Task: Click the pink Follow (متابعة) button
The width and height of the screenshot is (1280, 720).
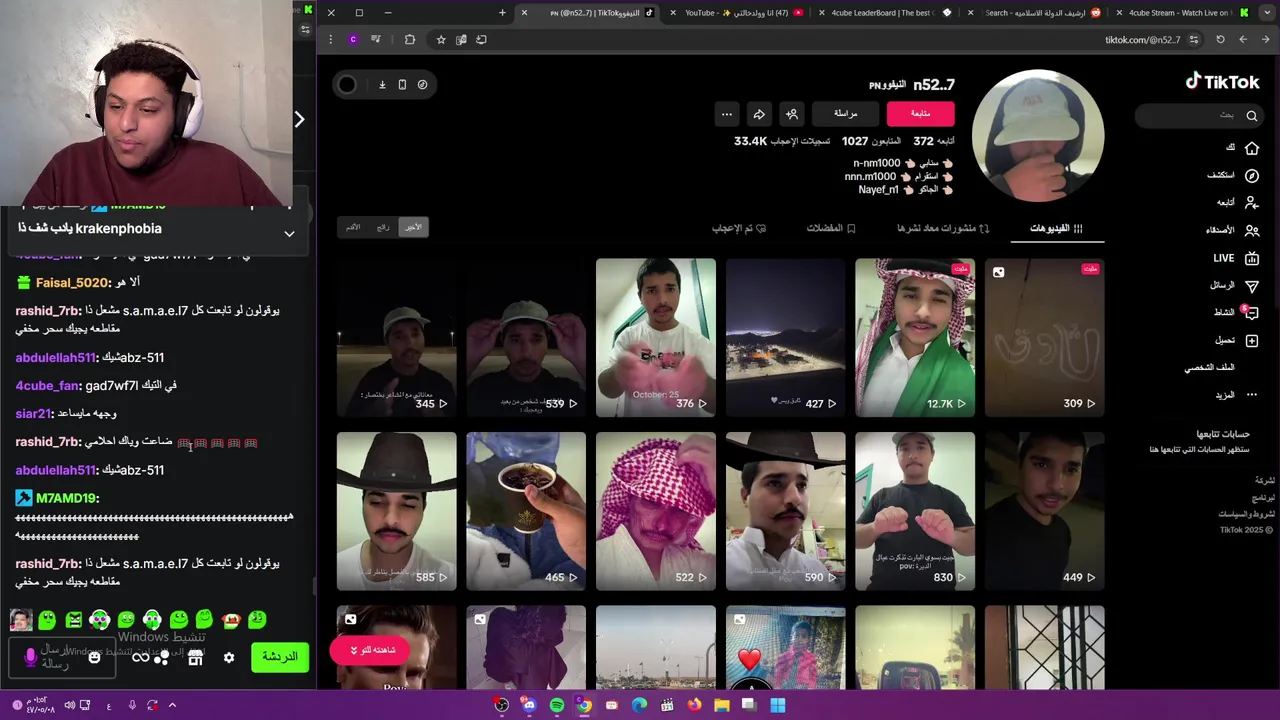Action: click(x=920, y=114)
